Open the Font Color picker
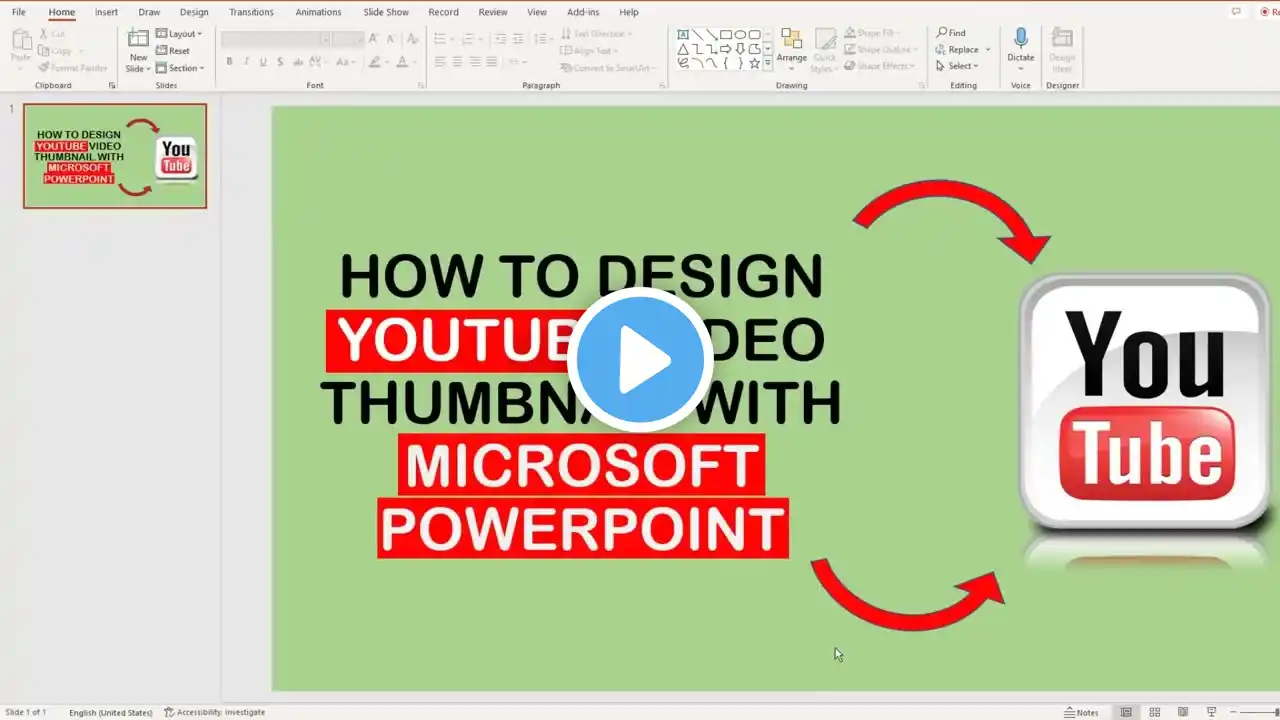Screen dimensions: 1280x720 pos(405,62)
